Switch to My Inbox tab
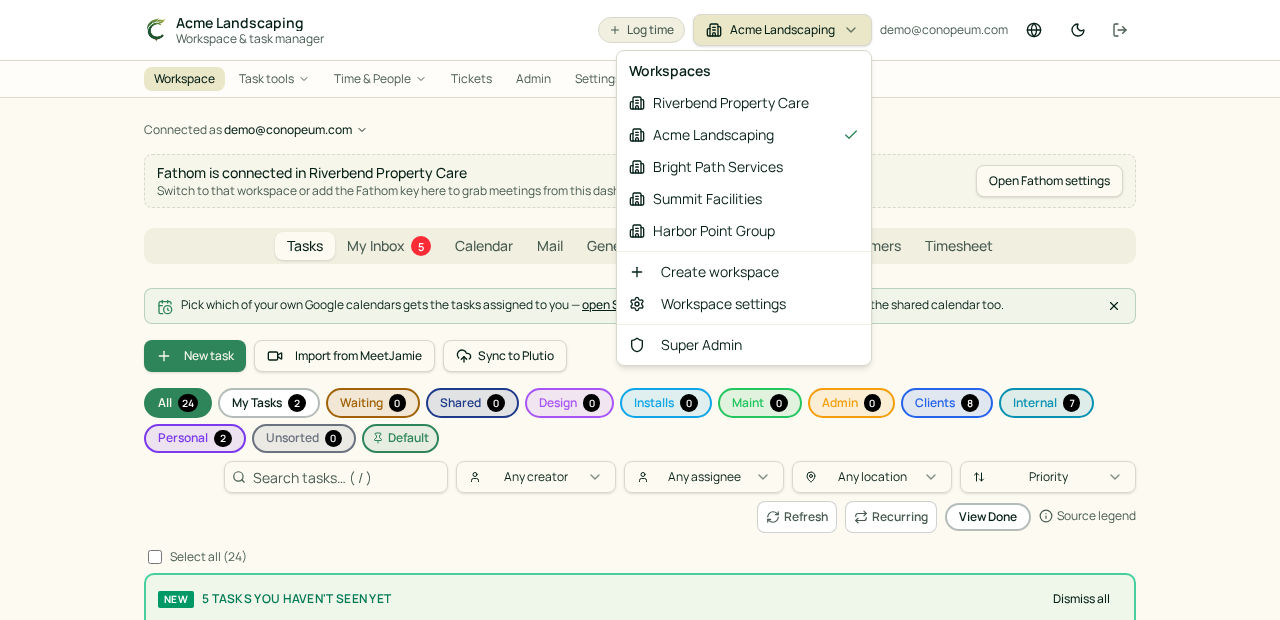1280x620 pixels. pos(389,246)
